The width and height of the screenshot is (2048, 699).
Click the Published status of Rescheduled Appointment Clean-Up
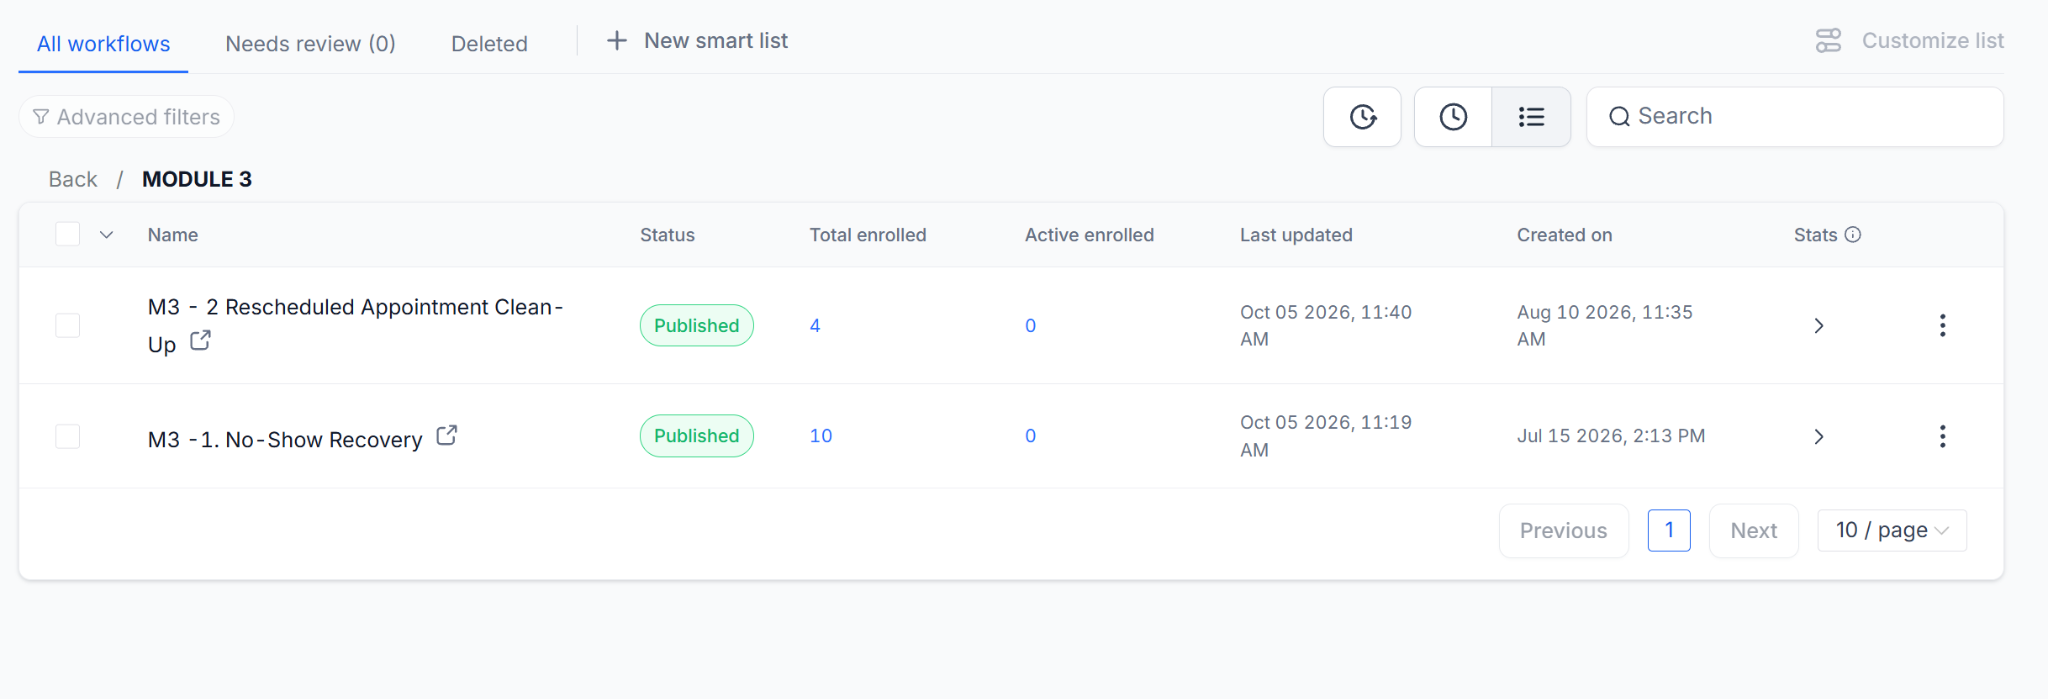697,325
